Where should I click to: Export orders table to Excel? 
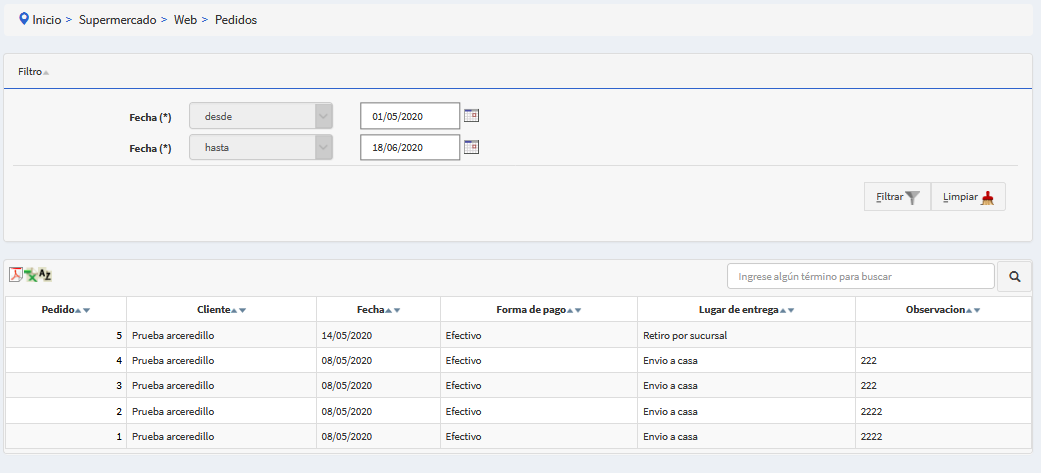[x=30, y=275]
